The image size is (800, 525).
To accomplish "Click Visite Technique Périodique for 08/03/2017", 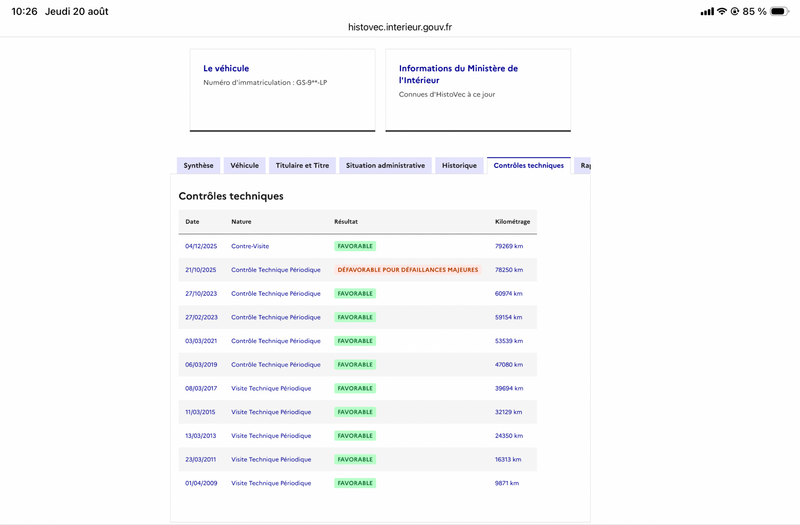I will (271, 388).
